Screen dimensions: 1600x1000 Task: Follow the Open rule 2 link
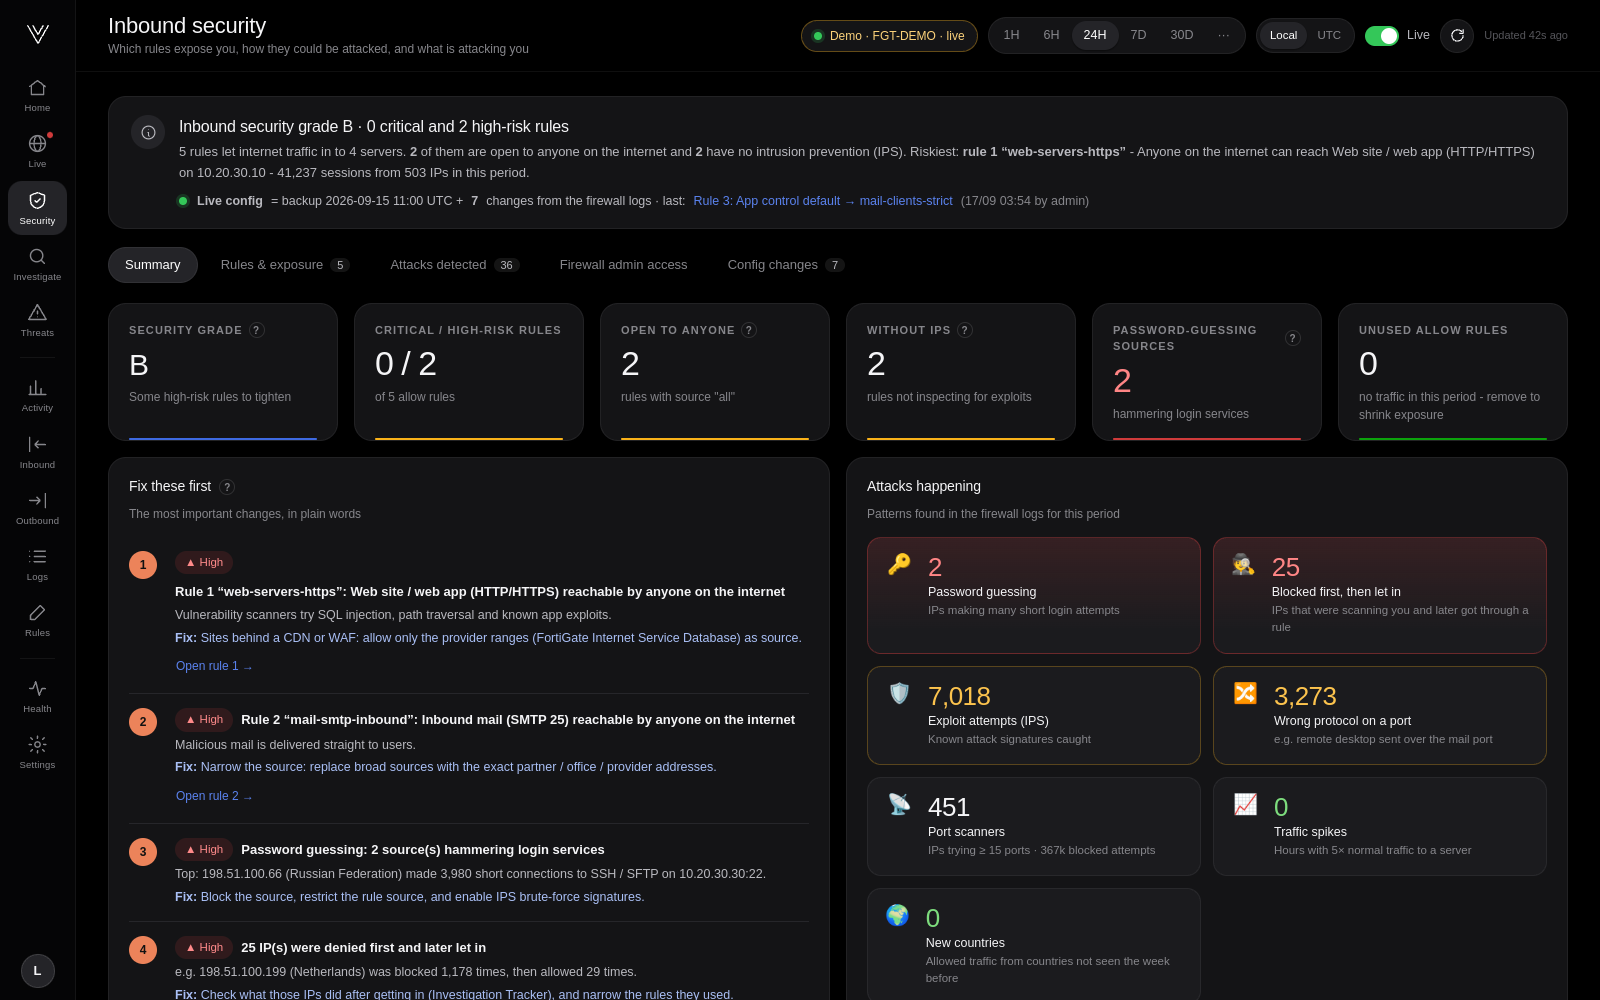(214, 796)
